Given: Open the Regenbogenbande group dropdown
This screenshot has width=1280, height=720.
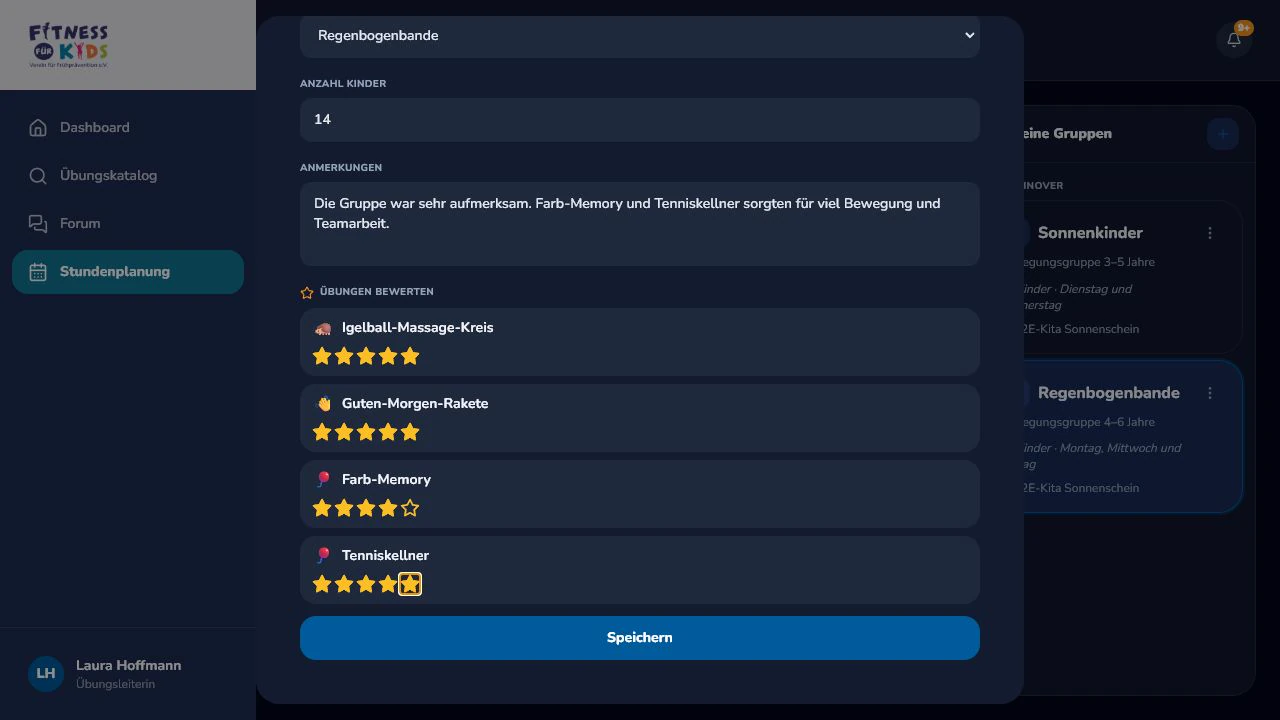Looking at the screenshot, I should coord(640,36).
